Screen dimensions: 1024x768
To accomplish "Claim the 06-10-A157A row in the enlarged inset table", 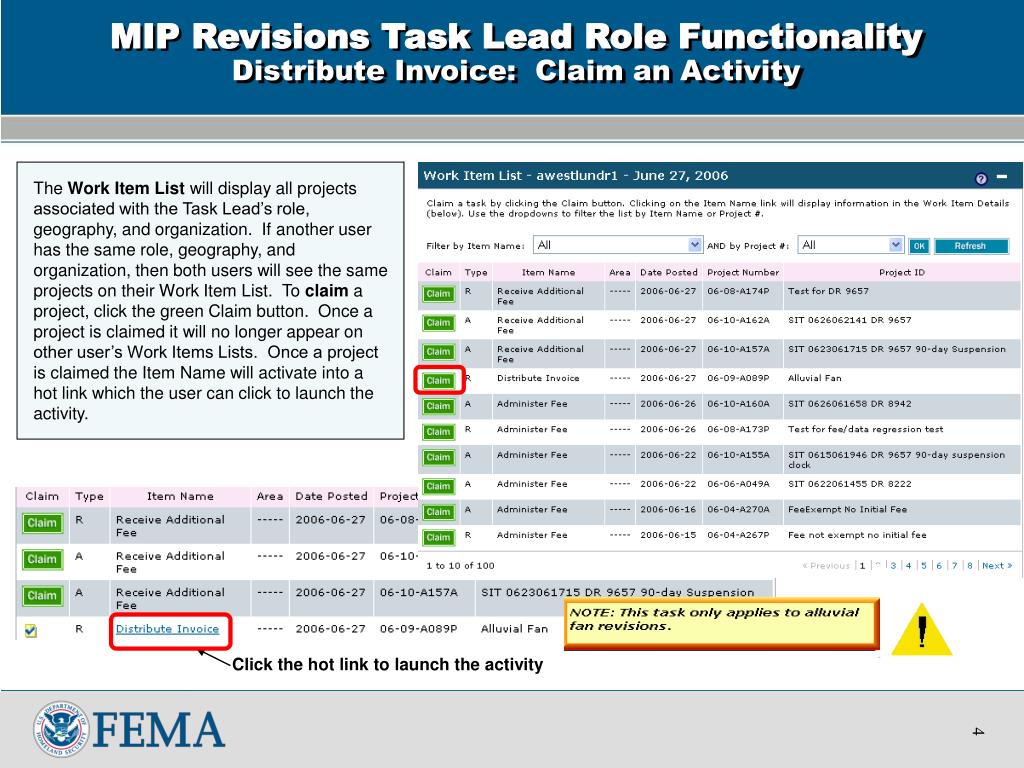I will coord(42,596).
